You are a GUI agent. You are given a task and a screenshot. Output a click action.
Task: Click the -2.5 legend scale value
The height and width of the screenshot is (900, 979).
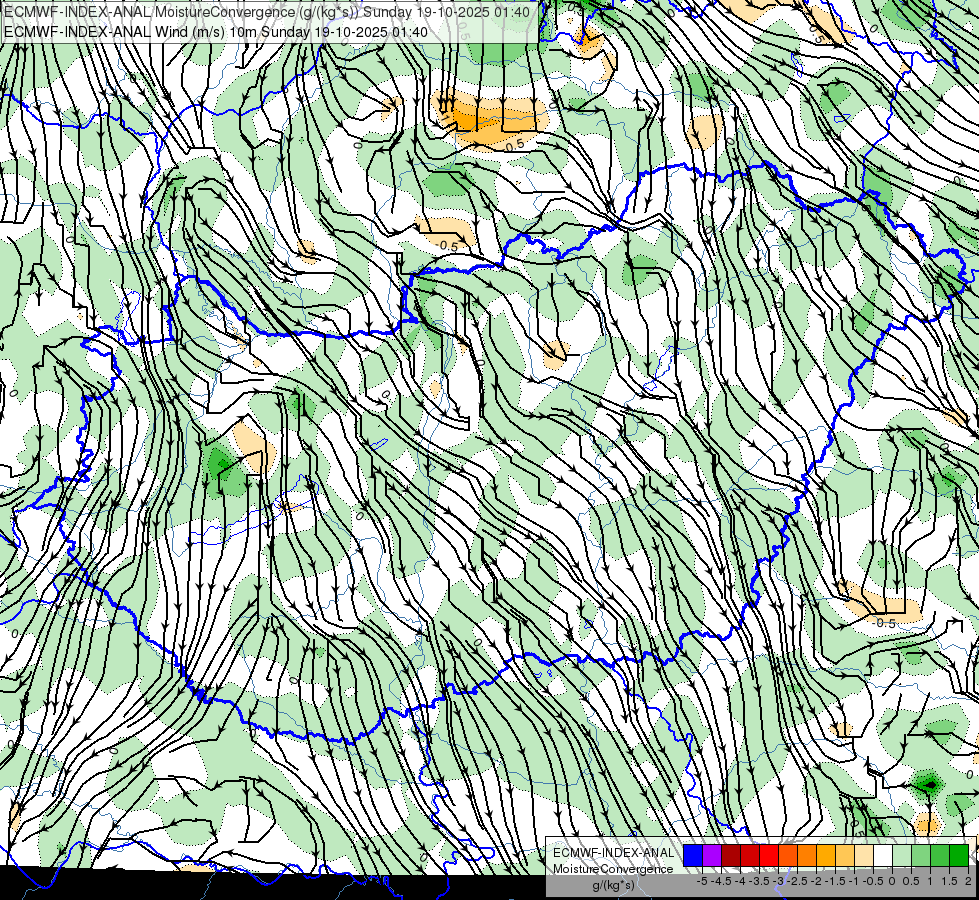[797, 881]
